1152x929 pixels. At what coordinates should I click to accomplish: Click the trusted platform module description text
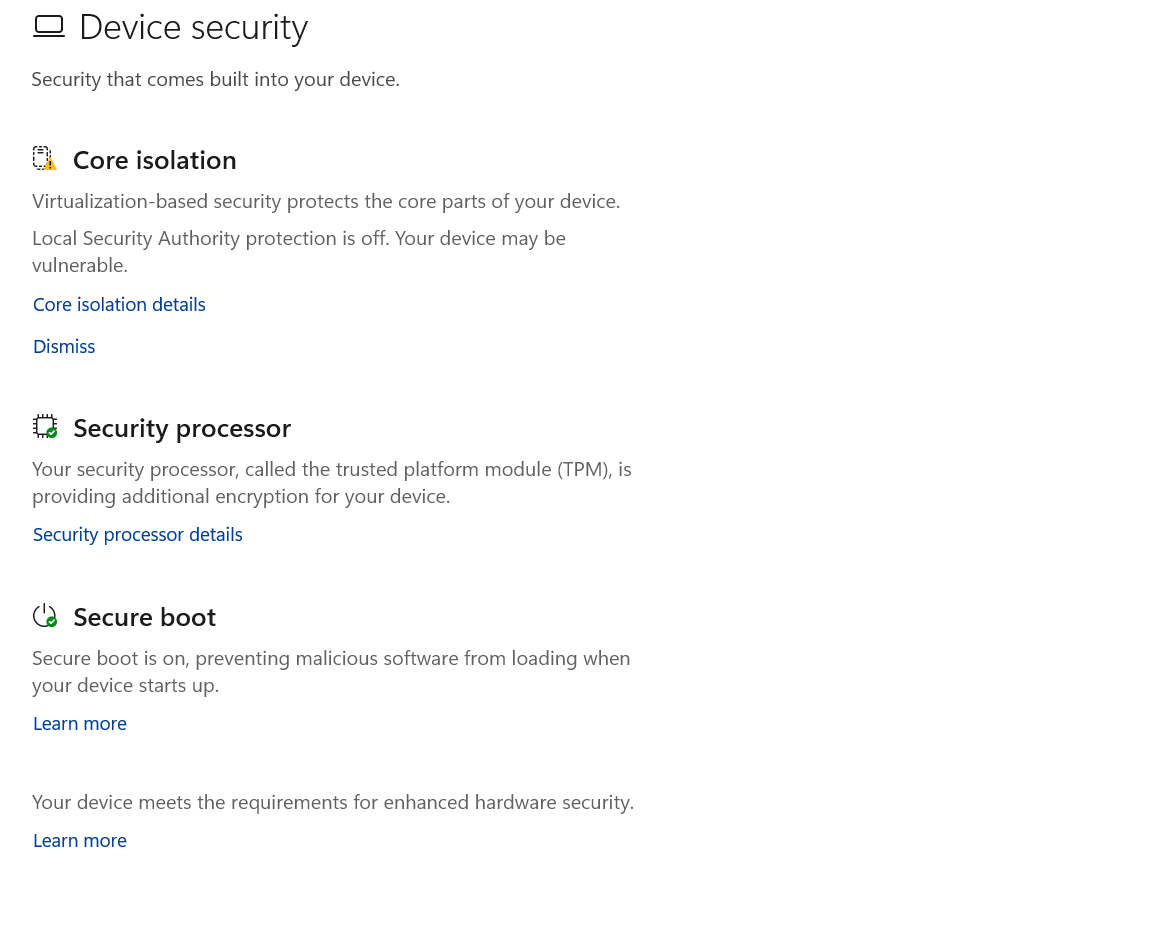click(331, 483)
